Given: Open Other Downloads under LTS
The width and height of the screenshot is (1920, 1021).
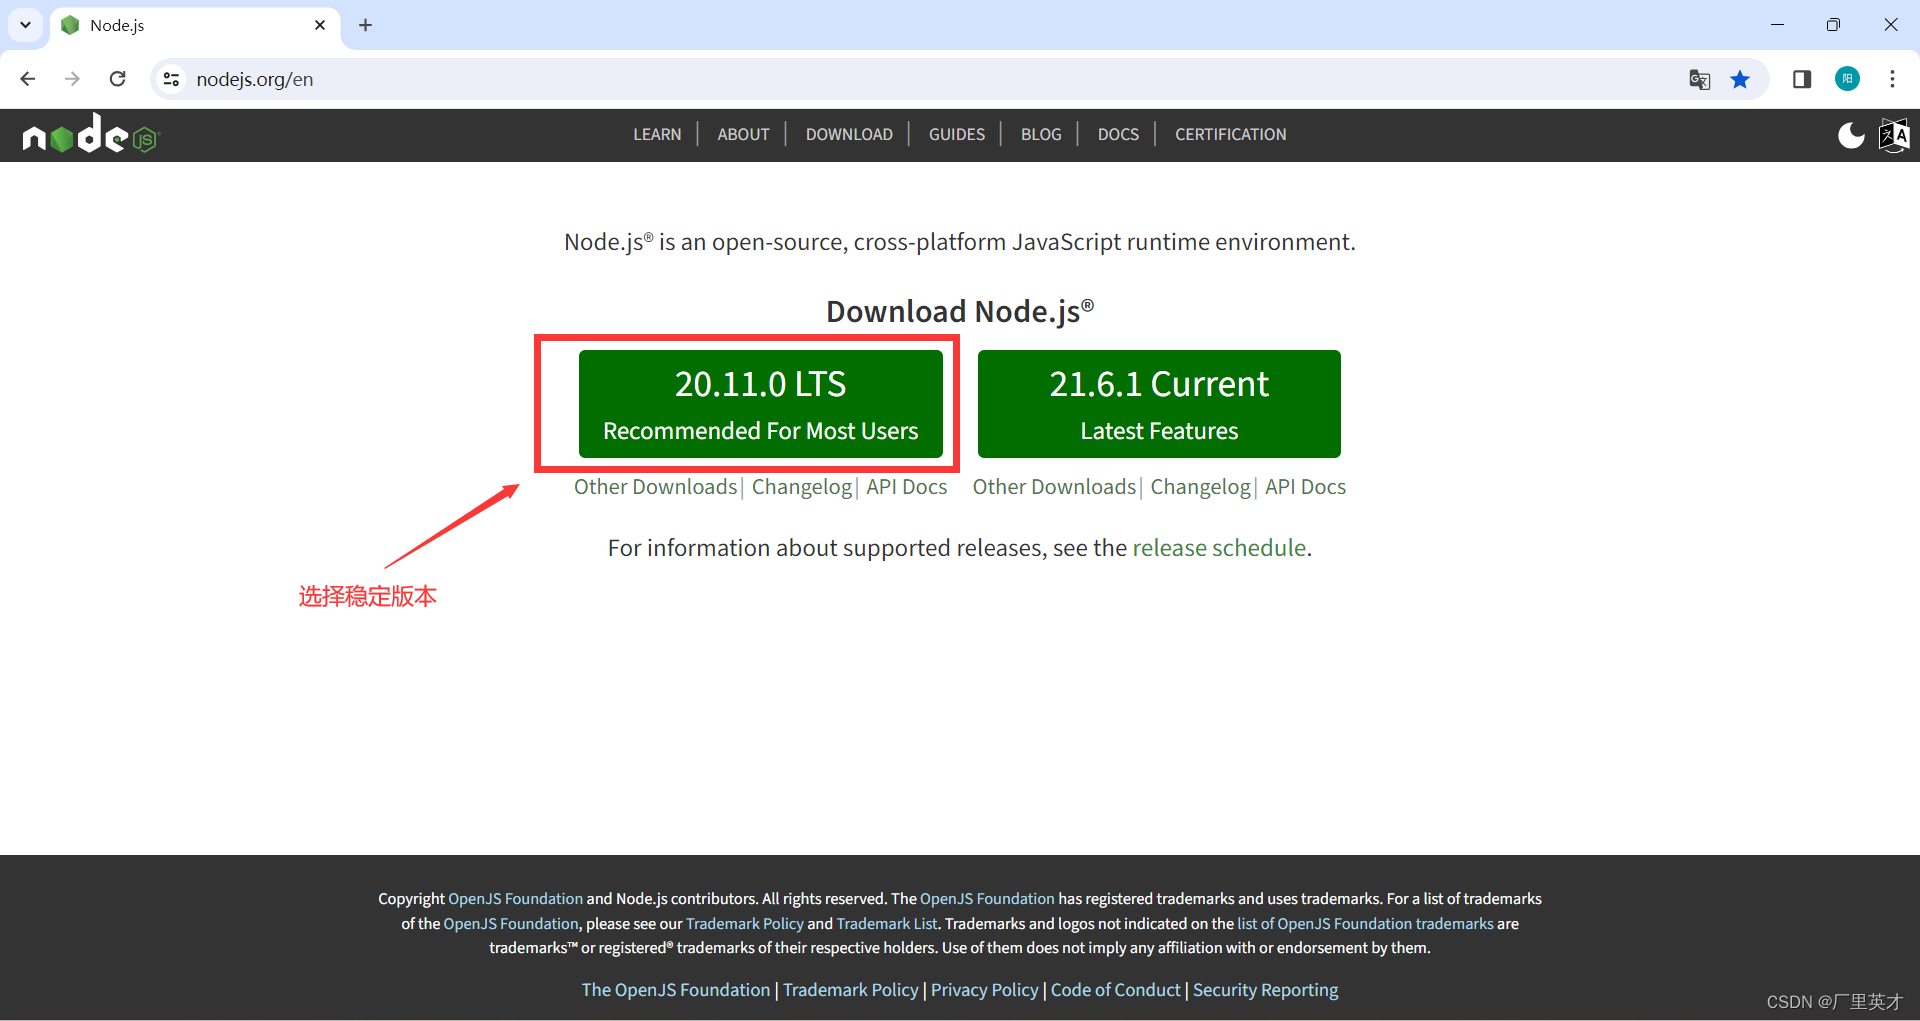Looking at the screenshot, I should pyautogui.click(x=655, y=487).
